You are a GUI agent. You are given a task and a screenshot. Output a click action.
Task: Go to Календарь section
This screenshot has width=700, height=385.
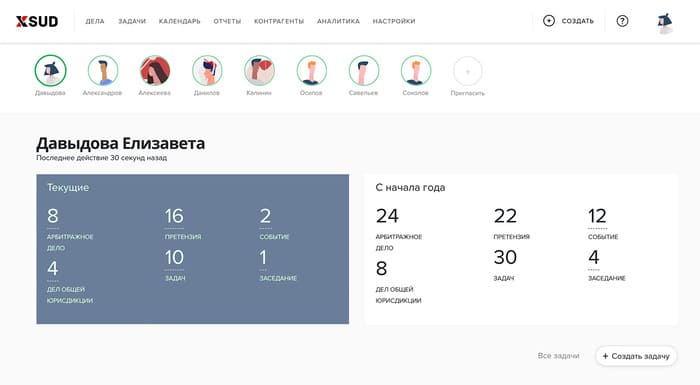coord(179,21)
